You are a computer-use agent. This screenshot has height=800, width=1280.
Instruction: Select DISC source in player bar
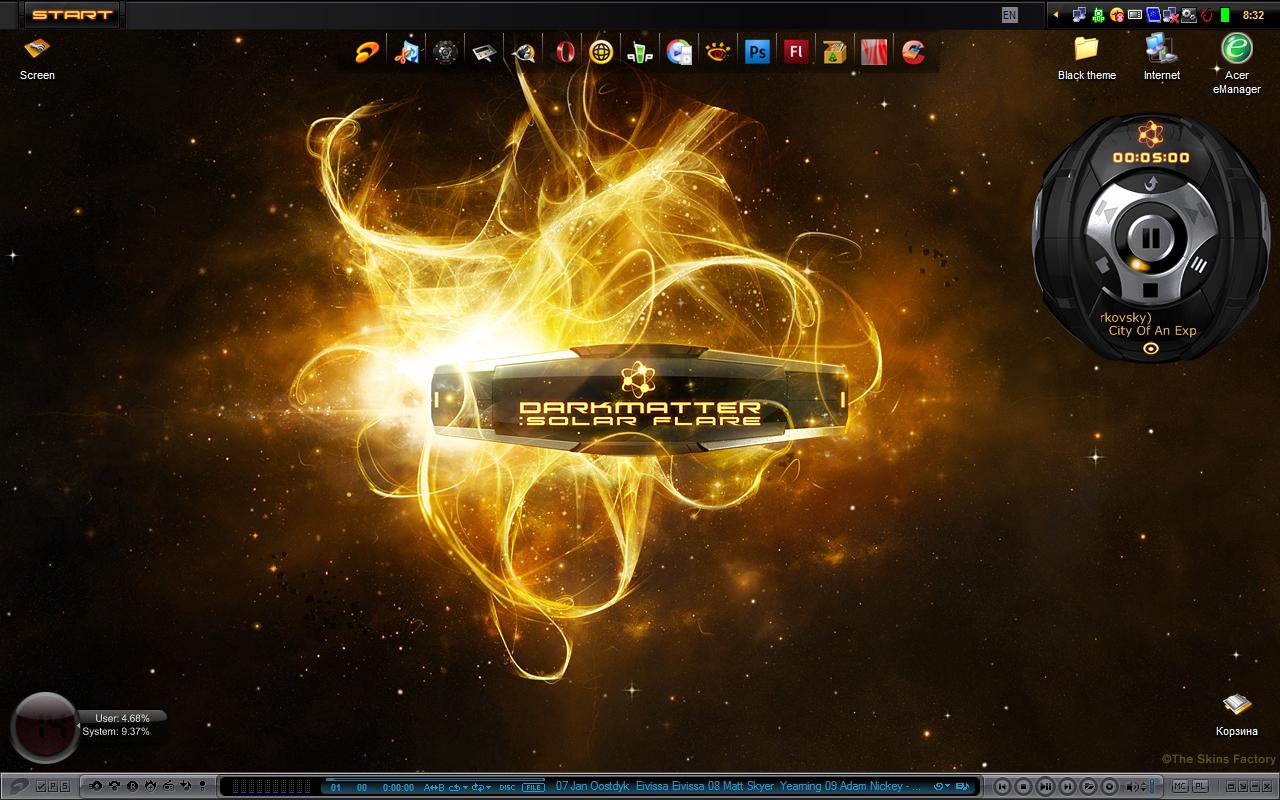[507, 788]
